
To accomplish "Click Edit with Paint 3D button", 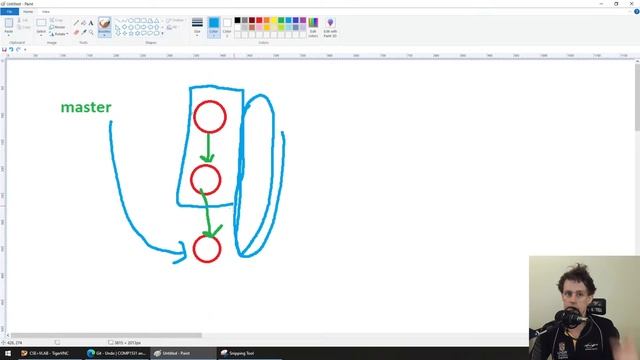I will pyautogui.click(x=330, y=27).
